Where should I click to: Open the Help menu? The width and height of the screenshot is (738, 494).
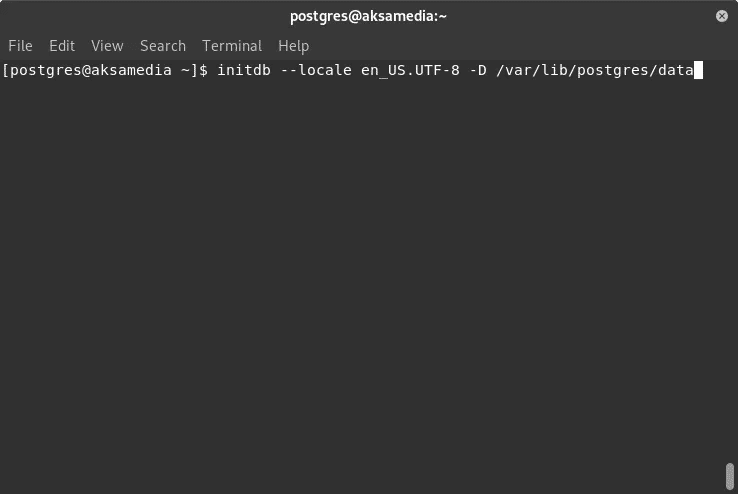[294, 46]
